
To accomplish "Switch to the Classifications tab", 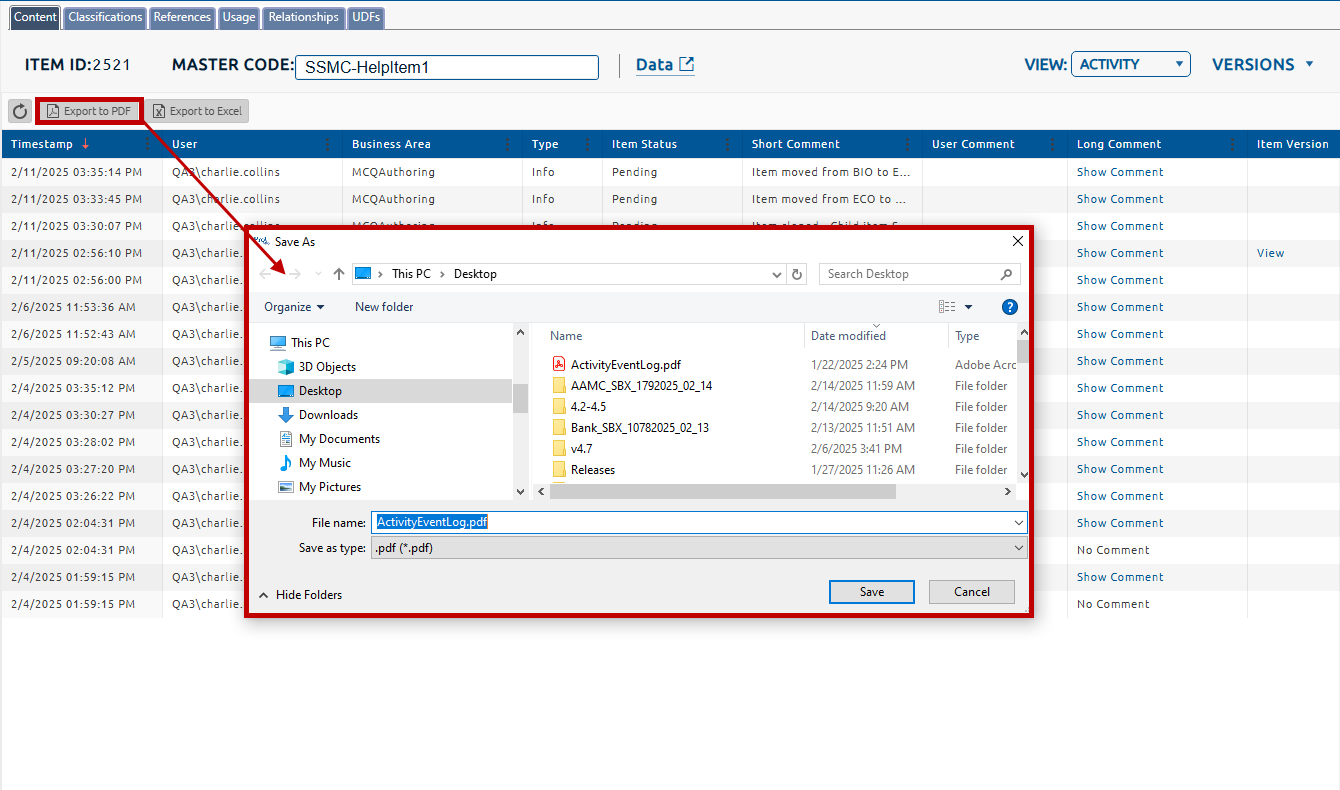I will point(105,17).
